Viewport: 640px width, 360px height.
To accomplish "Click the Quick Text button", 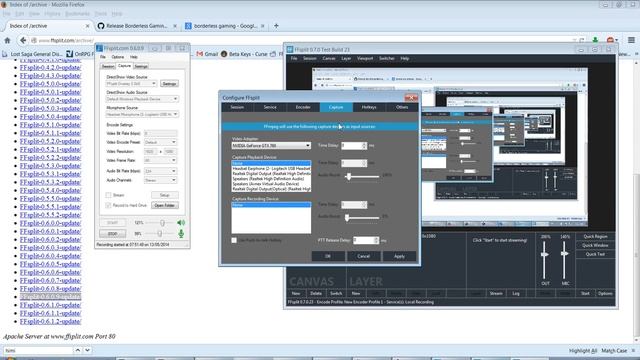I will [x=595, y=254].
